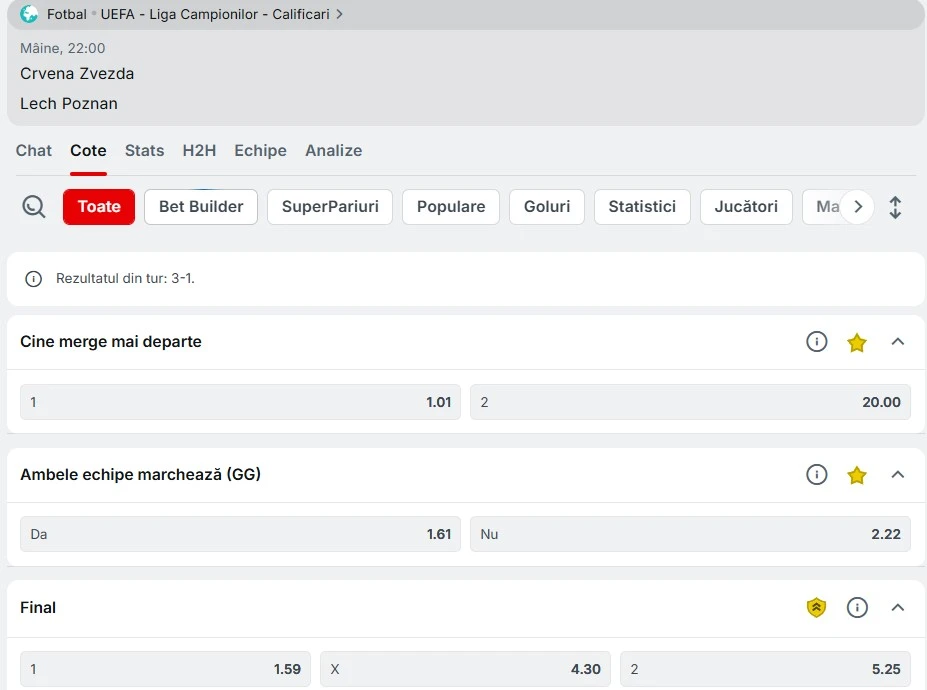Toggle favorite star for Cine merge mai departe
This screenshot has height=690, width=927.
(857, 342)
